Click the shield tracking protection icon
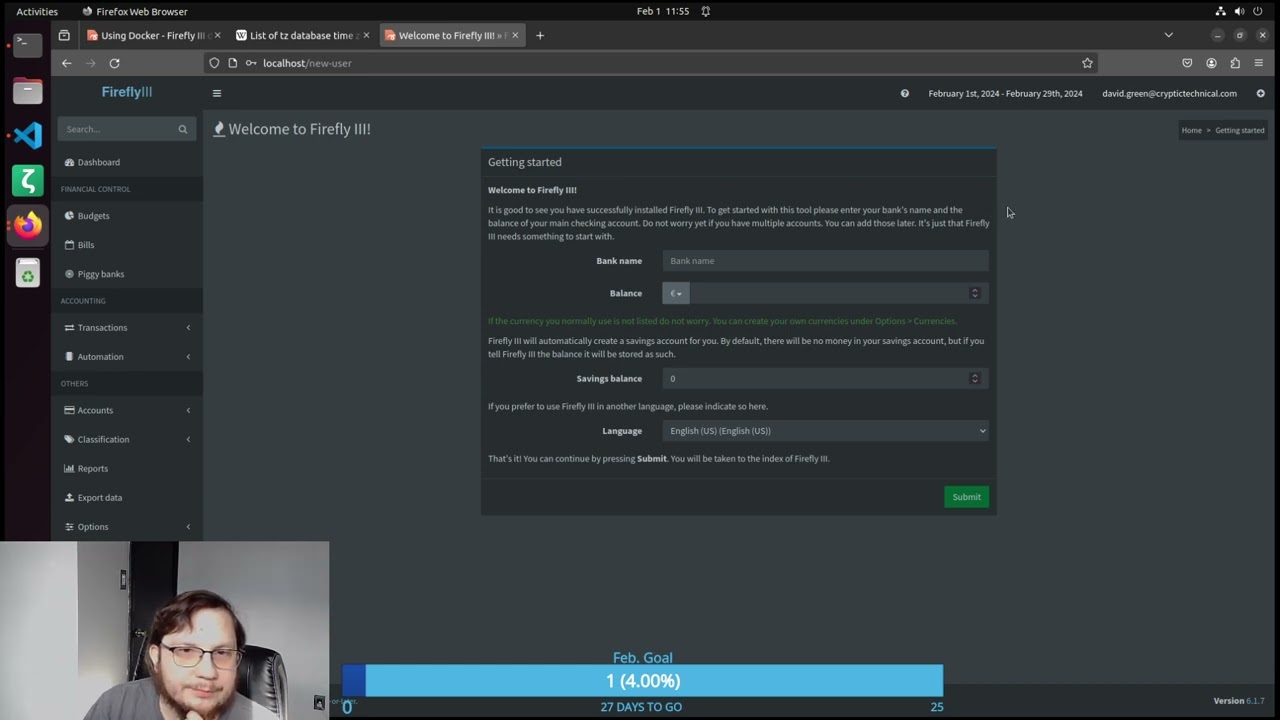This screenshot has height=720, width=1280. coord(214,63)
